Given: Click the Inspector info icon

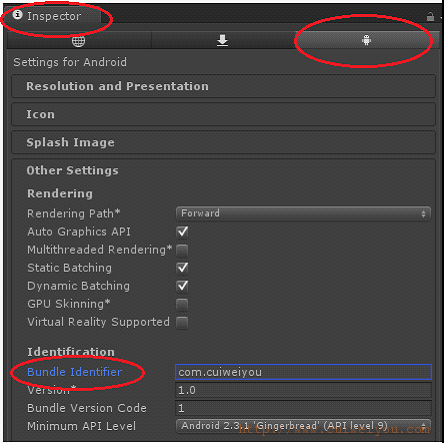Looking at the screenshot, I should click(x=18, y=15).
